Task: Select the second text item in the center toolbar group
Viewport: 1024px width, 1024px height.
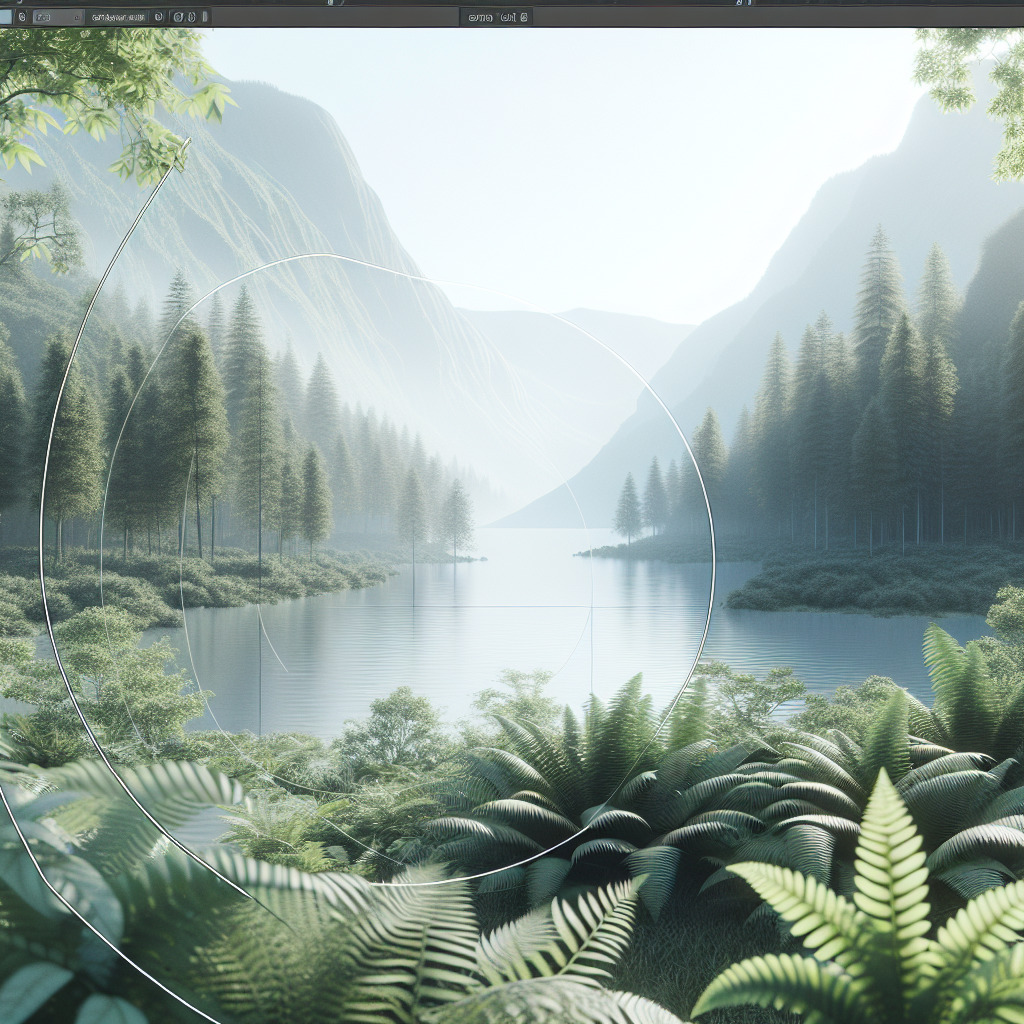Action: (x=506, y=17)
